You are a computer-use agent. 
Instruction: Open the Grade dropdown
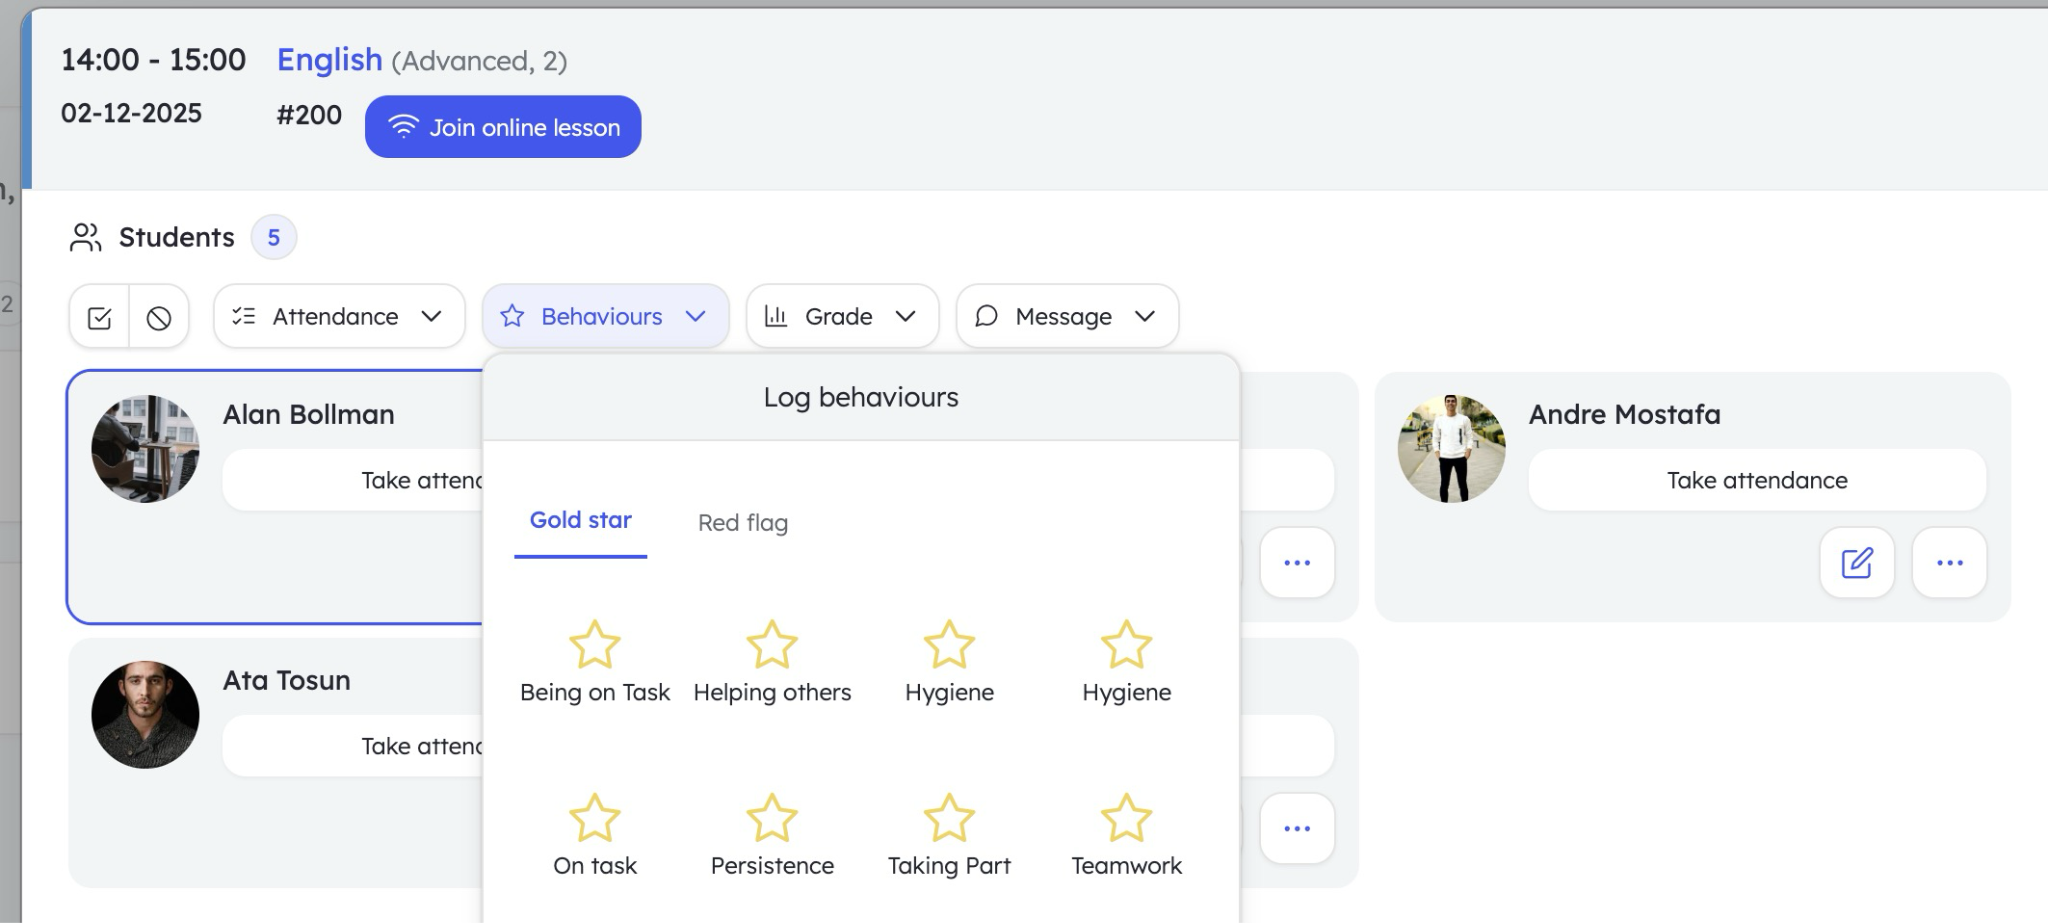pos(841,316)
